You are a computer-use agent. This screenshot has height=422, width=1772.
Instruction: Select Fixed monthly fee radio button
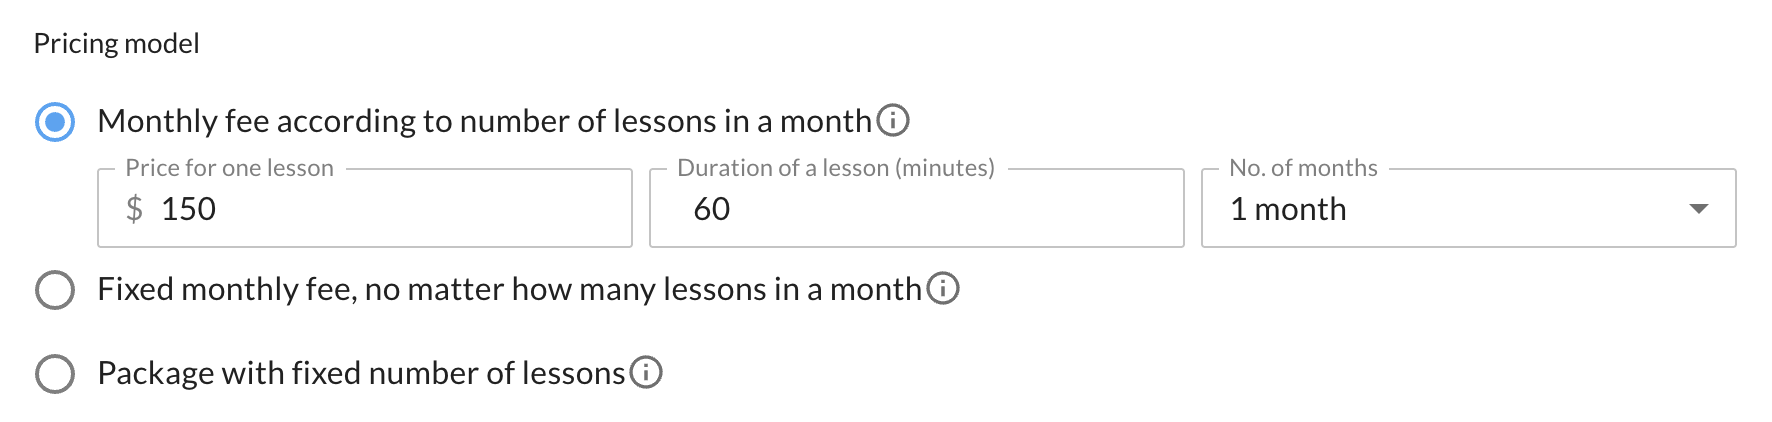click(55, 290)
